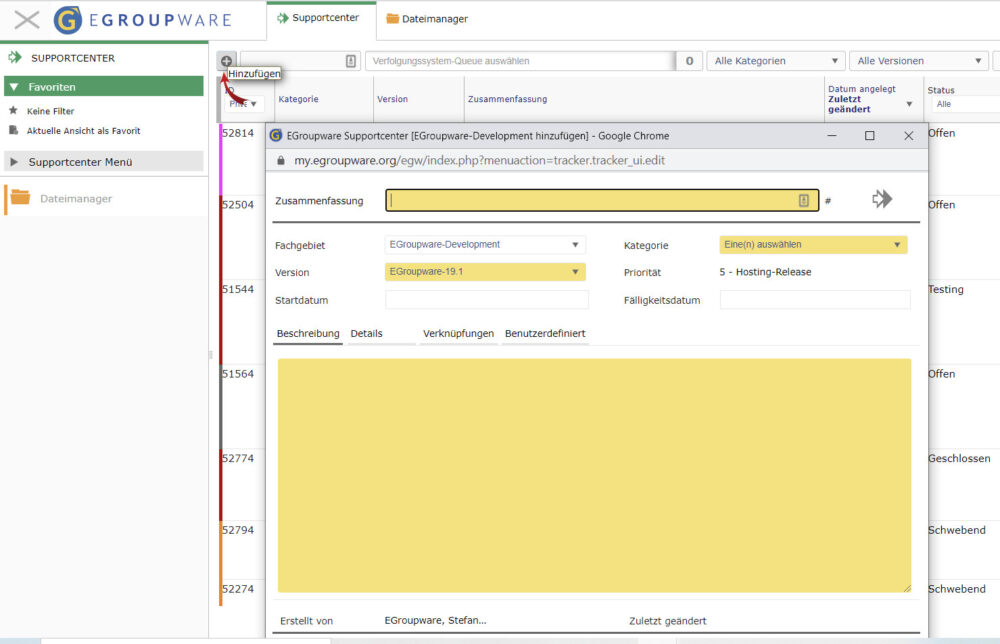Click the Hinzufügen plus icon

point(227,61)
